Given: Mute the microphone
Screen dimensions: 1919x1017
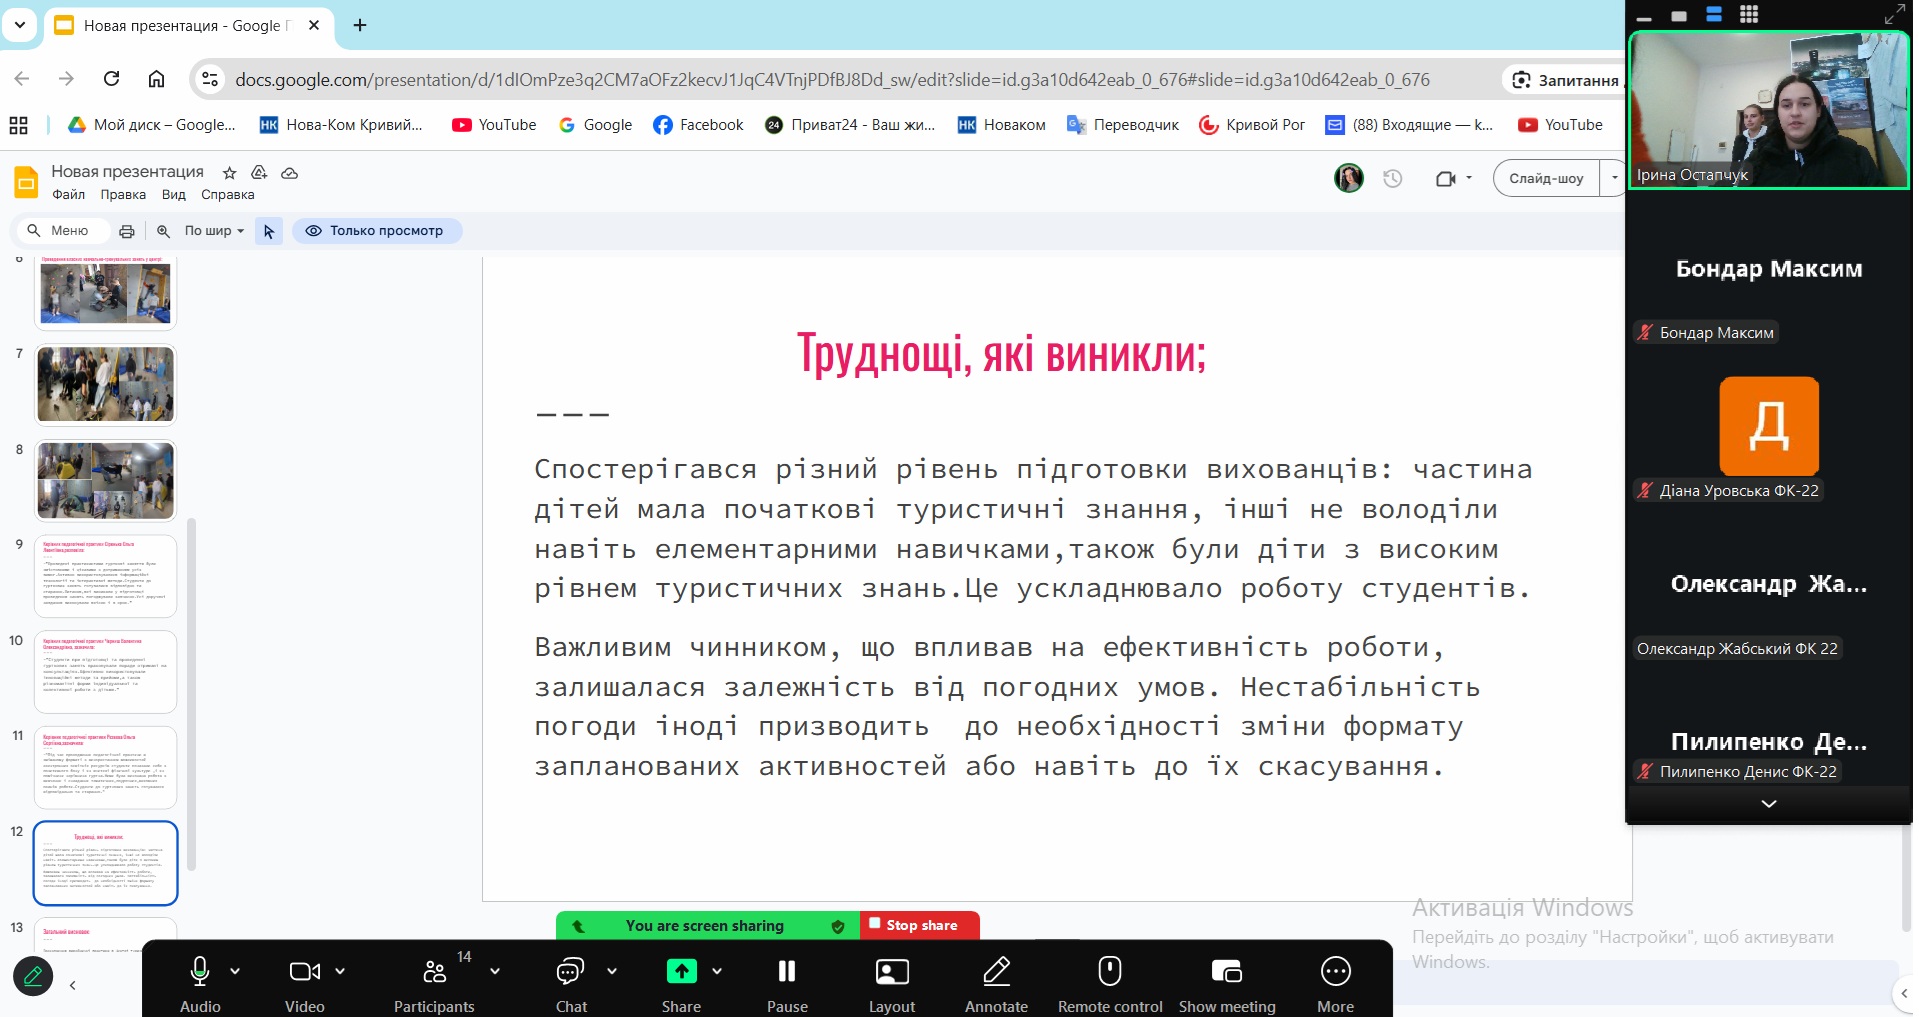Looking at the screenshot, I should click(199, 970).
